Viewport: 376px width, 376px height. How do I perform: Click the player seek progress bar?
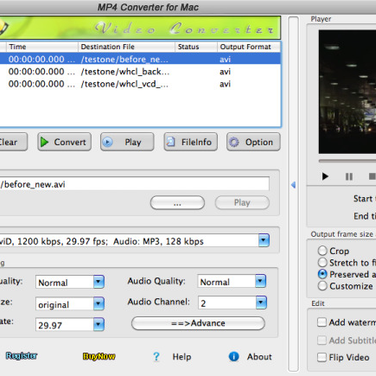tap(347, 161)
